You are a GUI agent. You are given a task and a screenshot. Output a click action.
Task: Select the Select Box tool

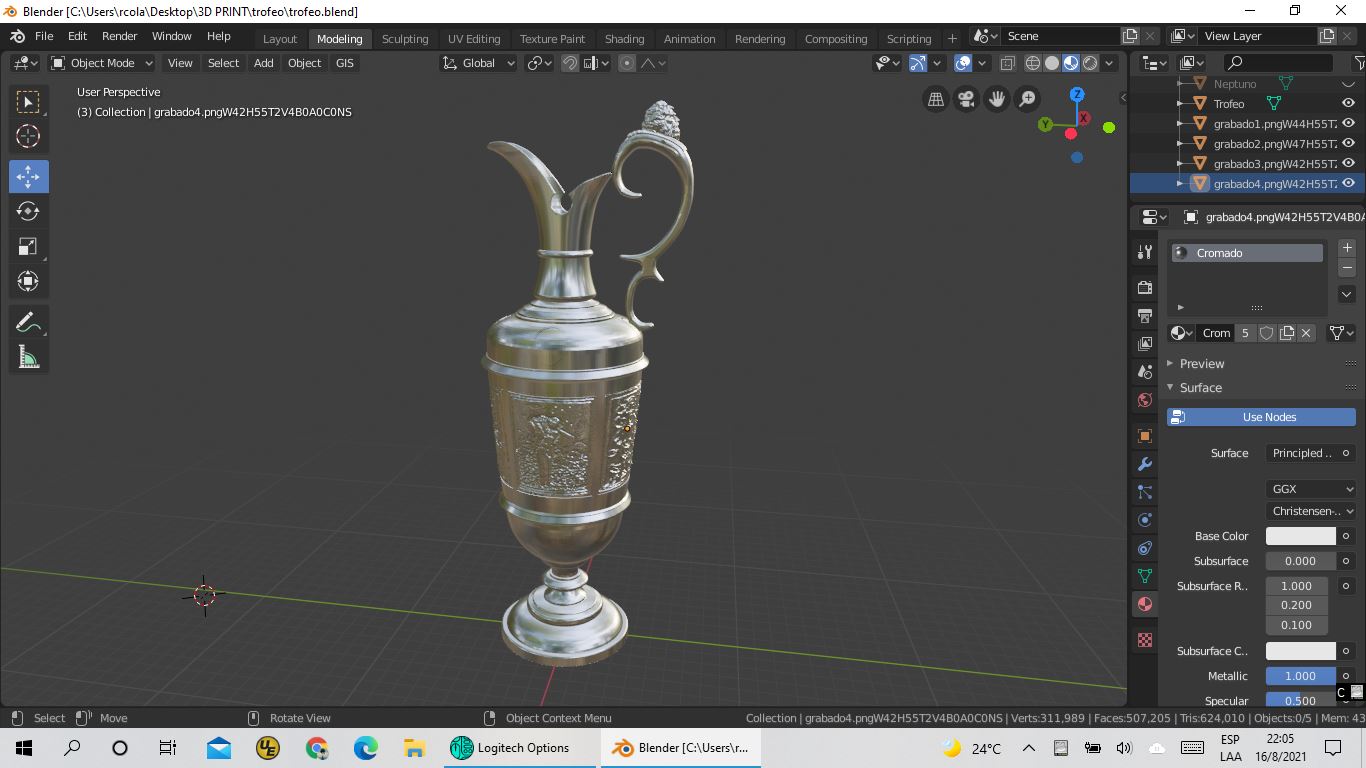(28, 102)
